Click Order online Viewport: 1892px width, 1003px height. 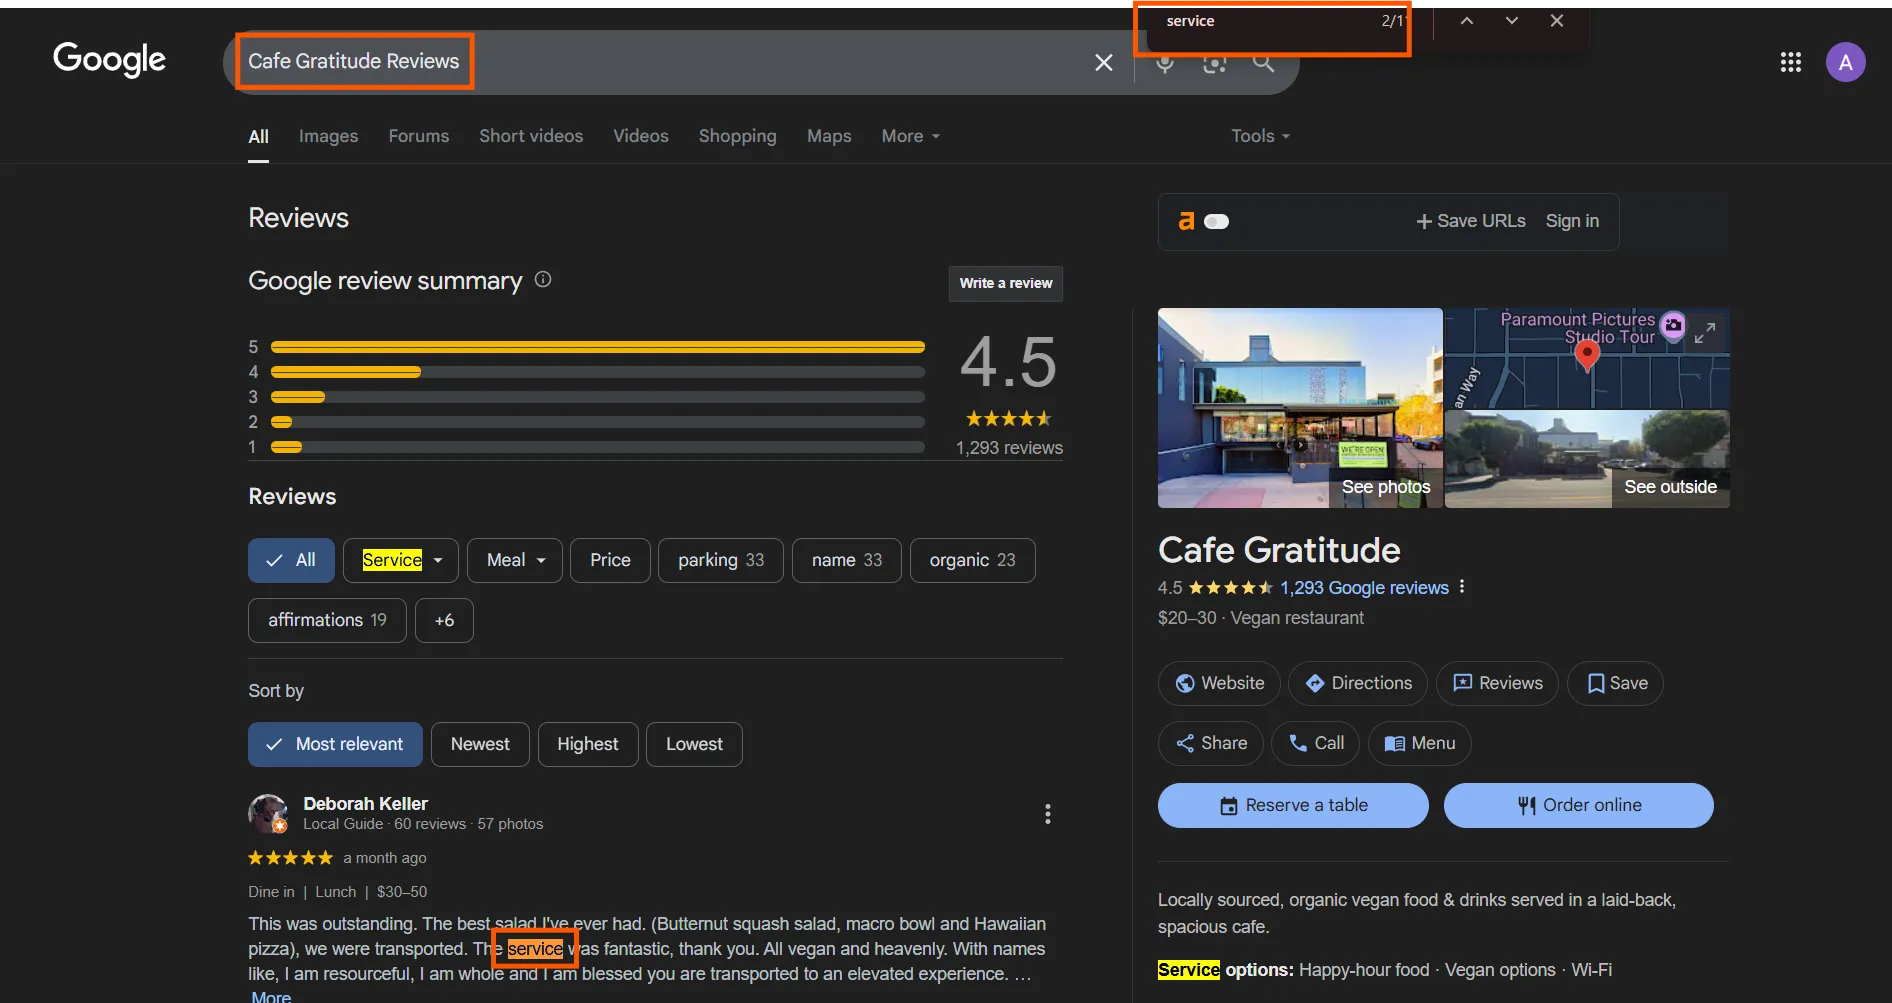[1579, 805]
